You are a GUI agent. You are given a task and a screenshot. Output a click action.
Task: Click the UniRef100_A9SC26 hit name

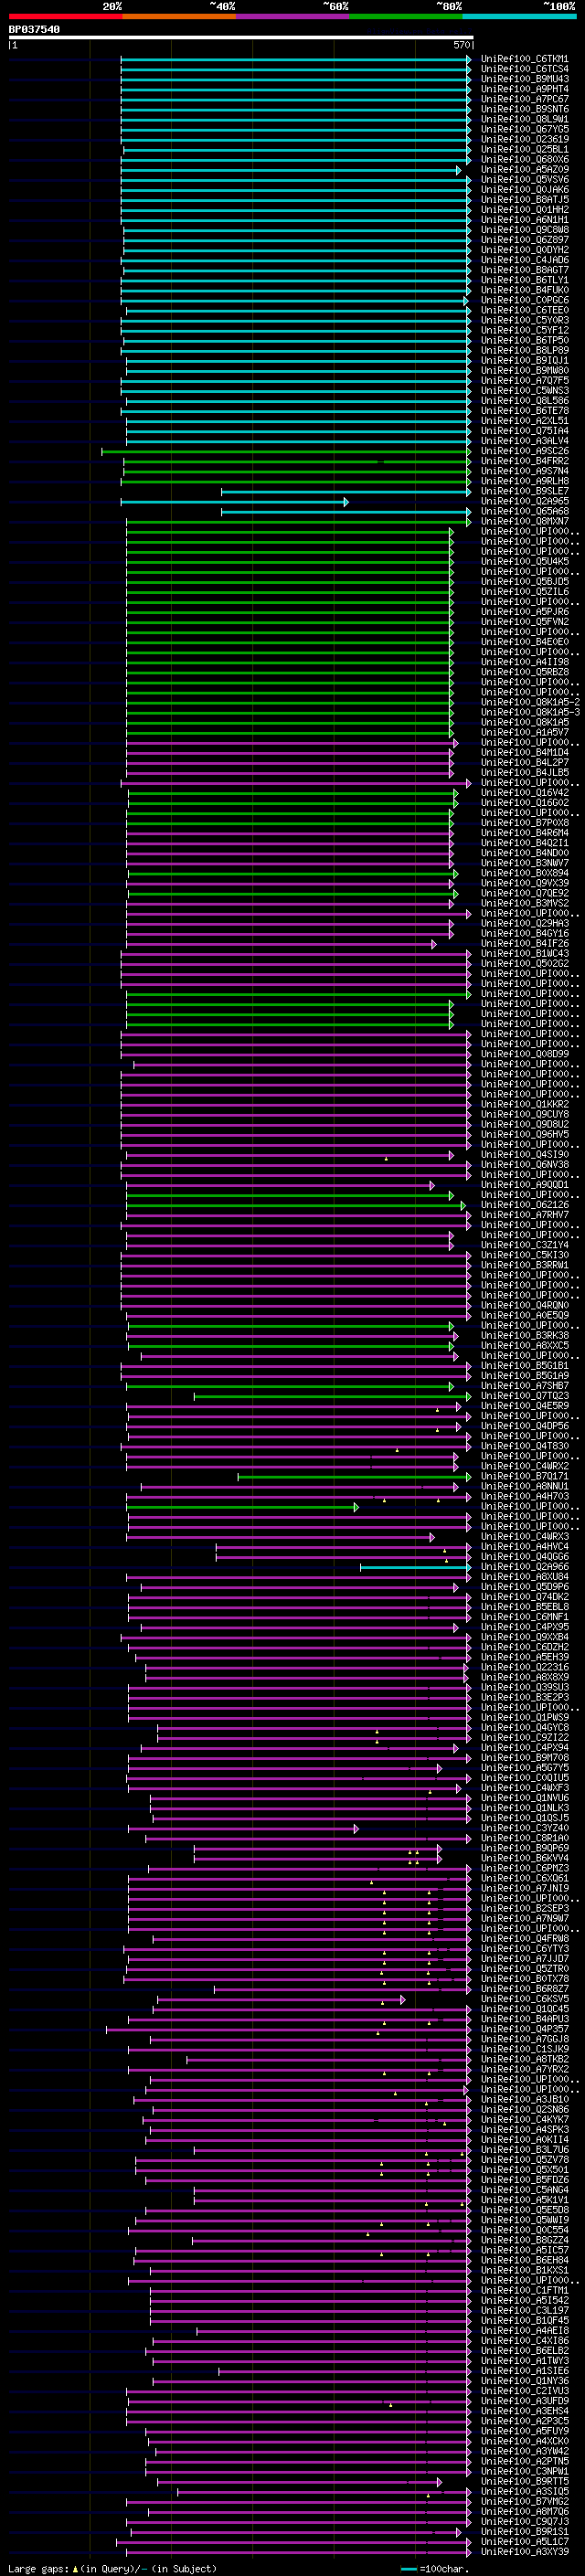525,451
